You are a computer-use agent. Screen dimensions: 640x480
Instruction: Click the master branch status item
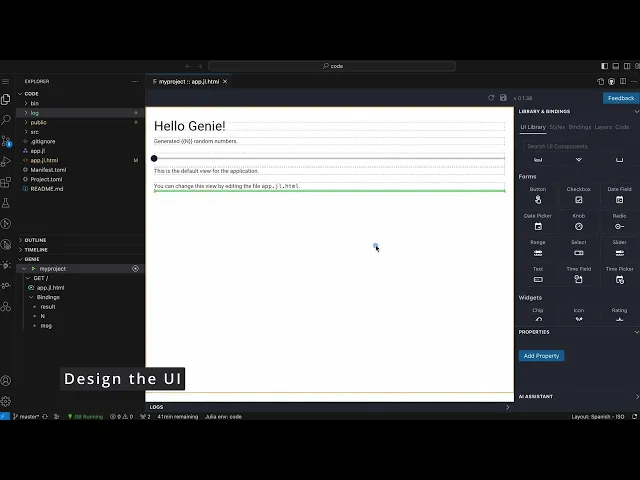click(26, 417)
